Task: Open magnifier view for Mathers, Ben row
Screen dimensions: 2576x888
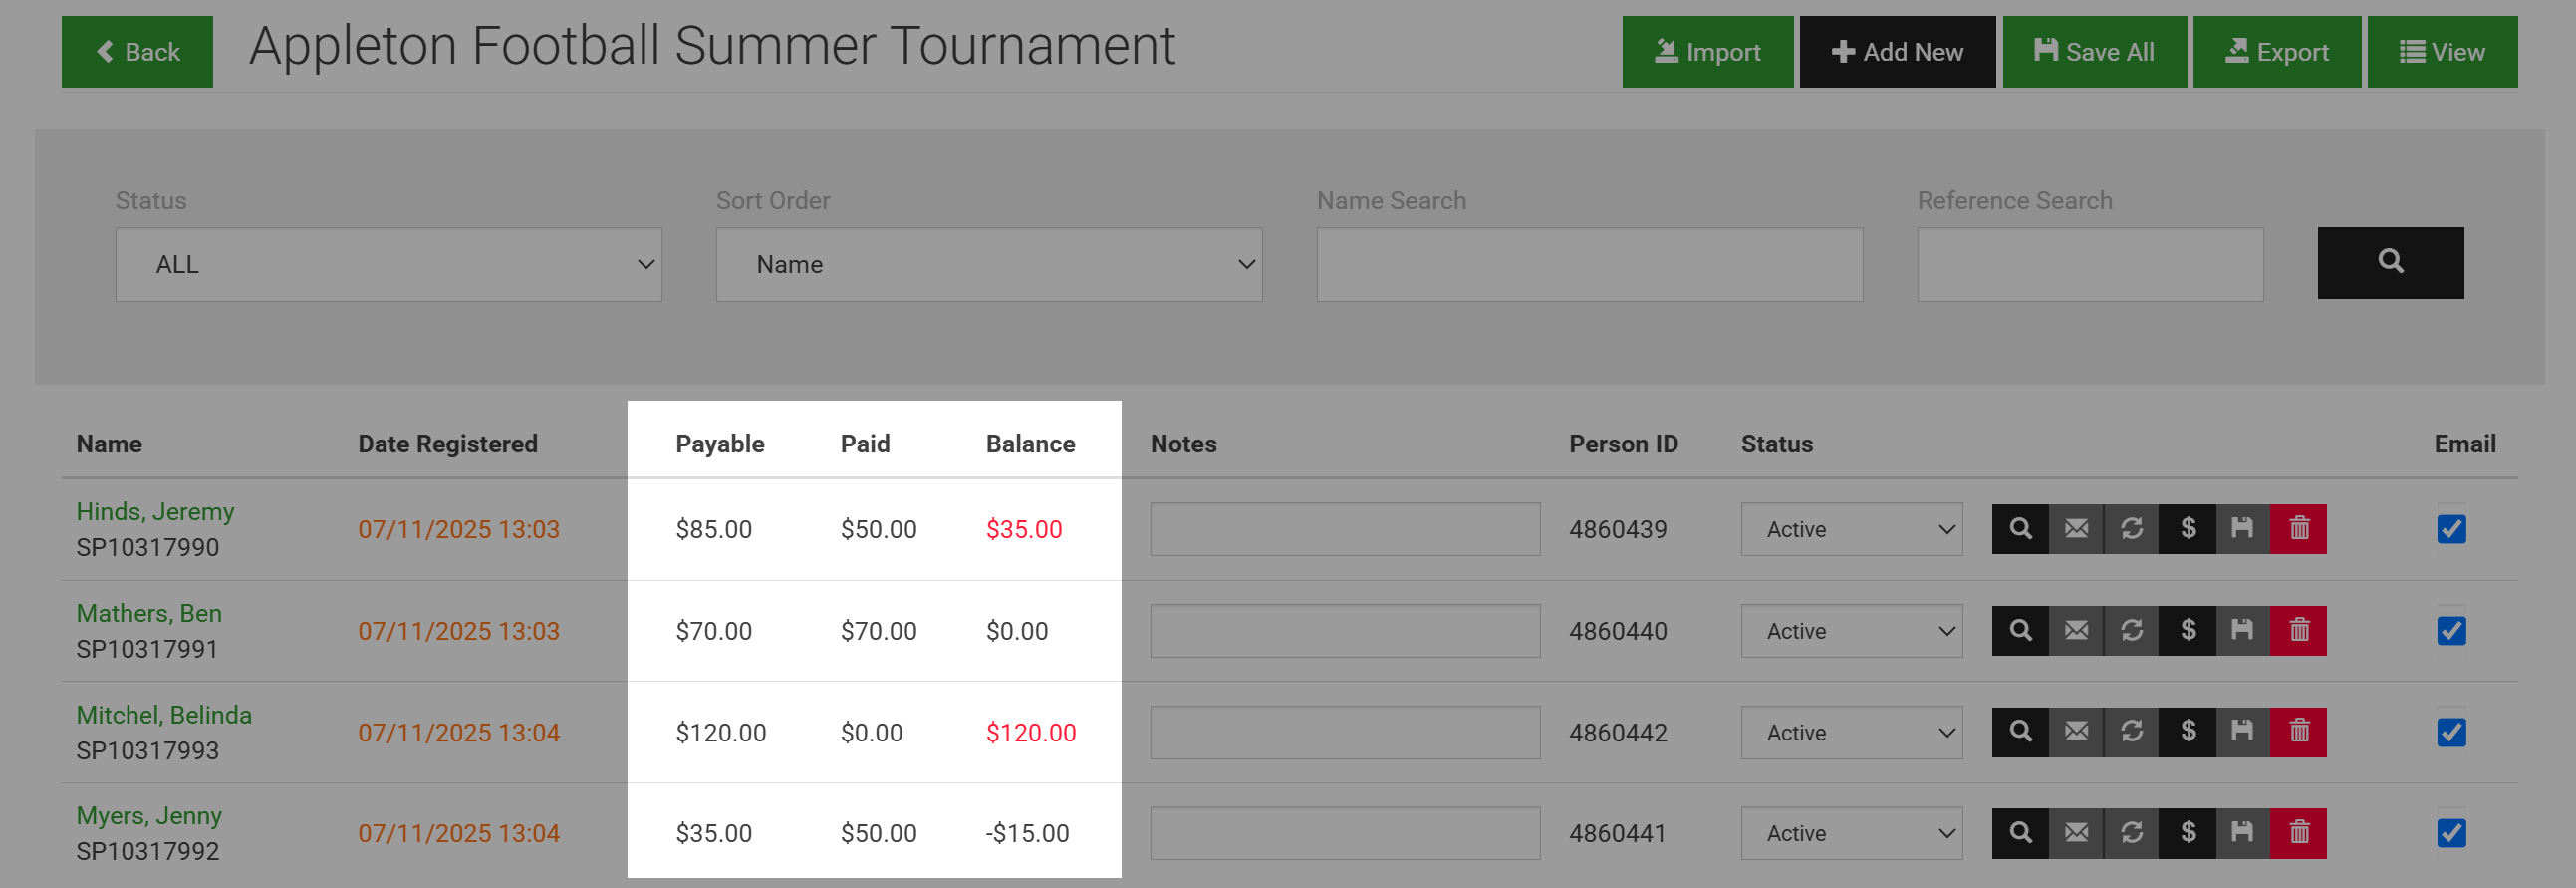Action: tap(2020, 631)
